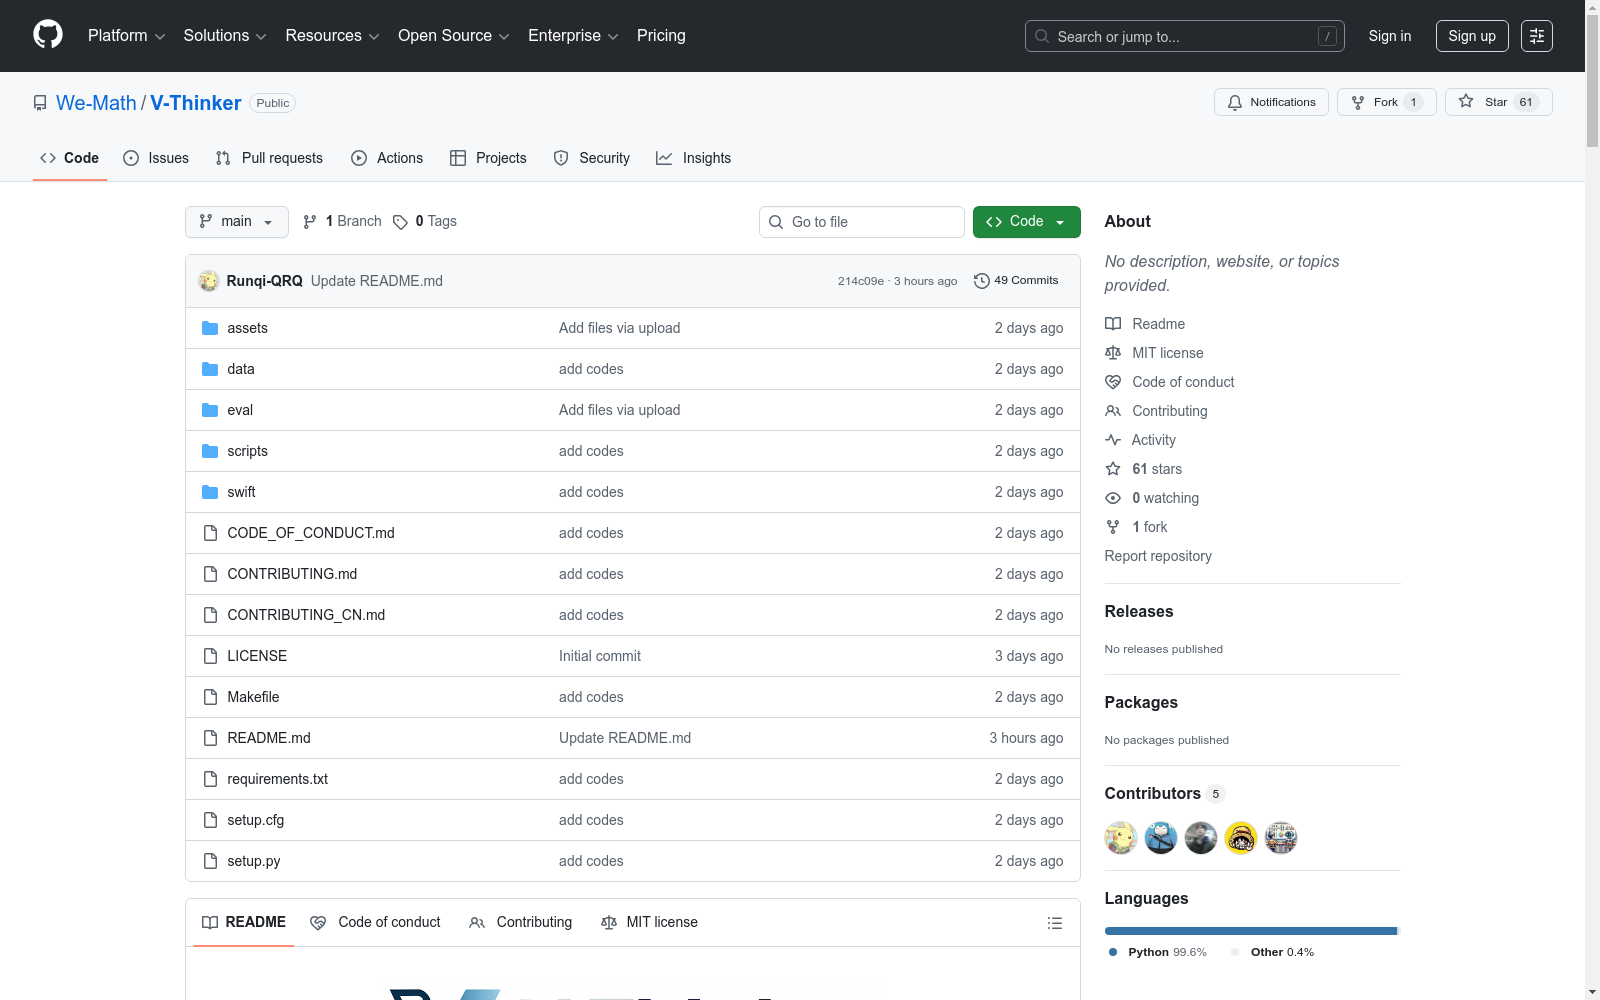Open the Resources dropdown
This screenshot has width=1600, height=1000.
pos(332,36)
